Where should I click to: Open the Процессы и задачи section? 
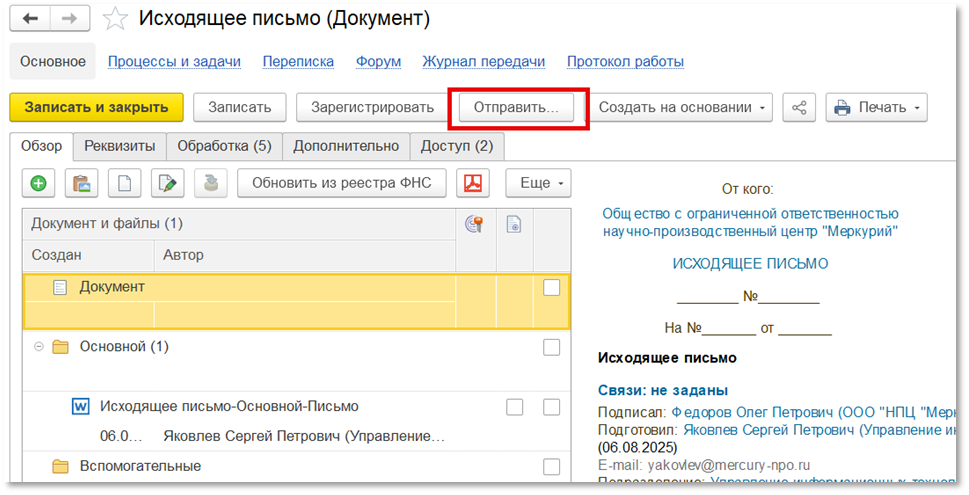pos(174,62)
